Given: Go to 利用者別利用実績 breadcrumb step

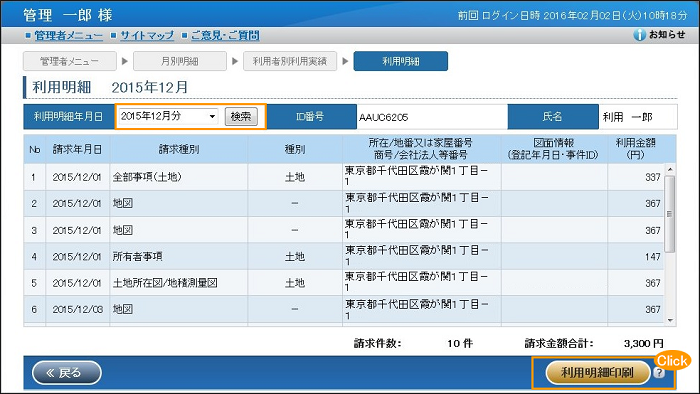Looking at the screenshot, I should (290, 61).
